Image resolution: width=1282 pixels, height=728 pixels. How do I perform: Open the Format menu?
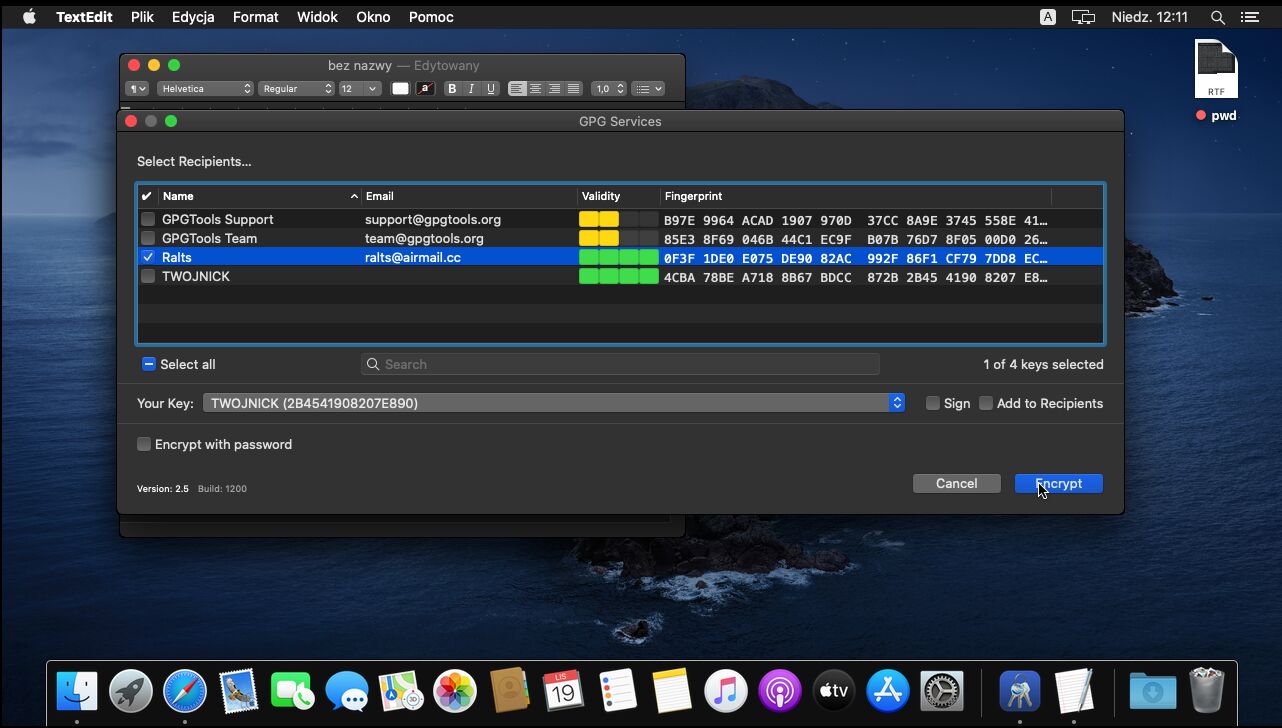pyautogui.click(x=255, y=17)
